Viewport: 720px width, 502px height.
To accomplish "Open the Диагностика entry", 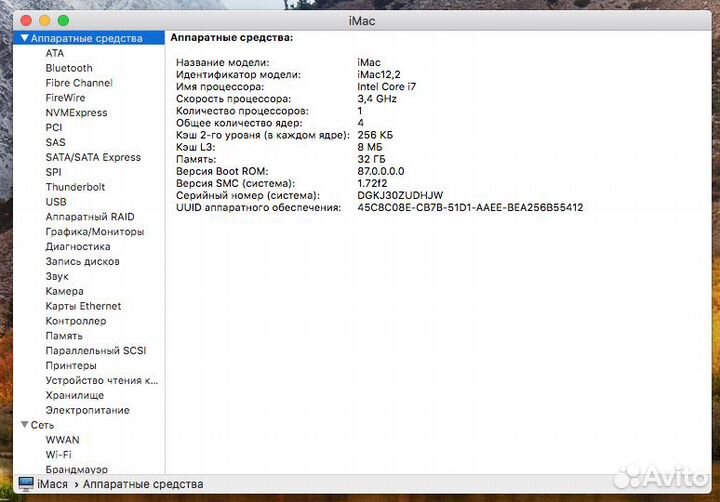I will 78,247.
